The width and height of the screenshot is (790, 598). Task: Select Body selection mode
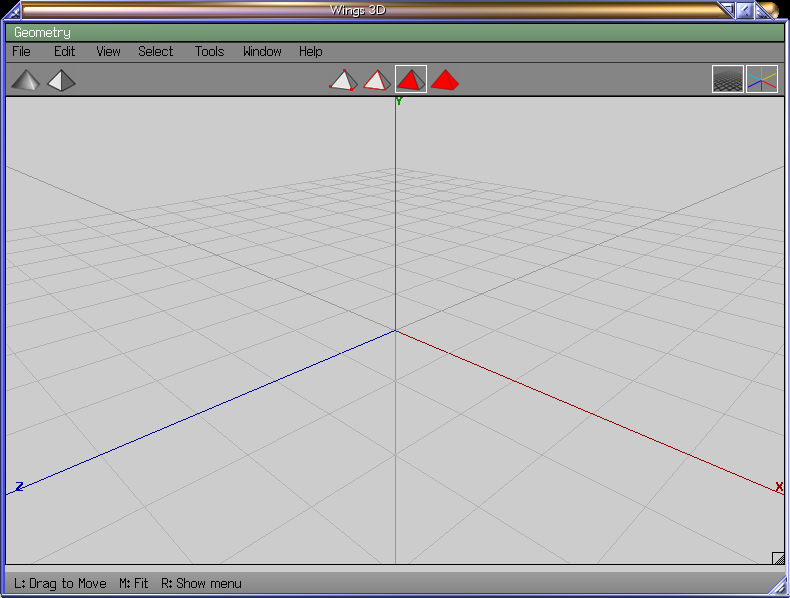click(x=445, y=80)
